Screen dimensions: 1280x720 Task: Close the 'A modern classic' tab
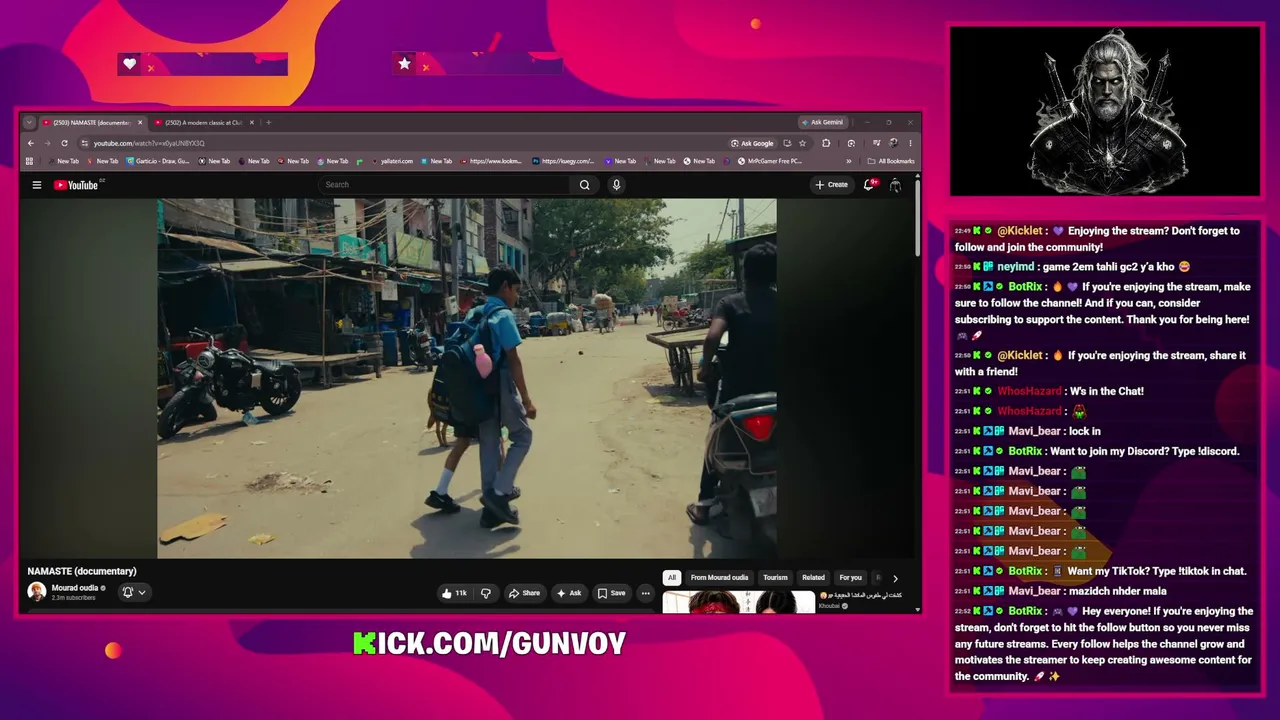pos(252,122)
